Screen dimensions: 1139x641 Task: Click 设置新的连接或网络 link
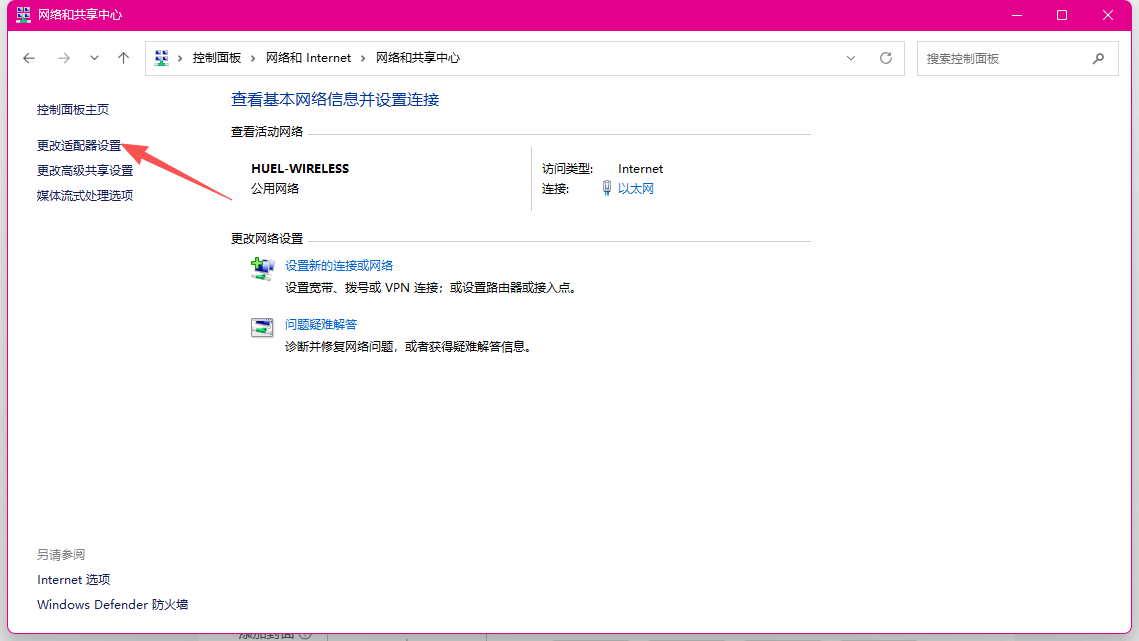(x=339, y=266)
